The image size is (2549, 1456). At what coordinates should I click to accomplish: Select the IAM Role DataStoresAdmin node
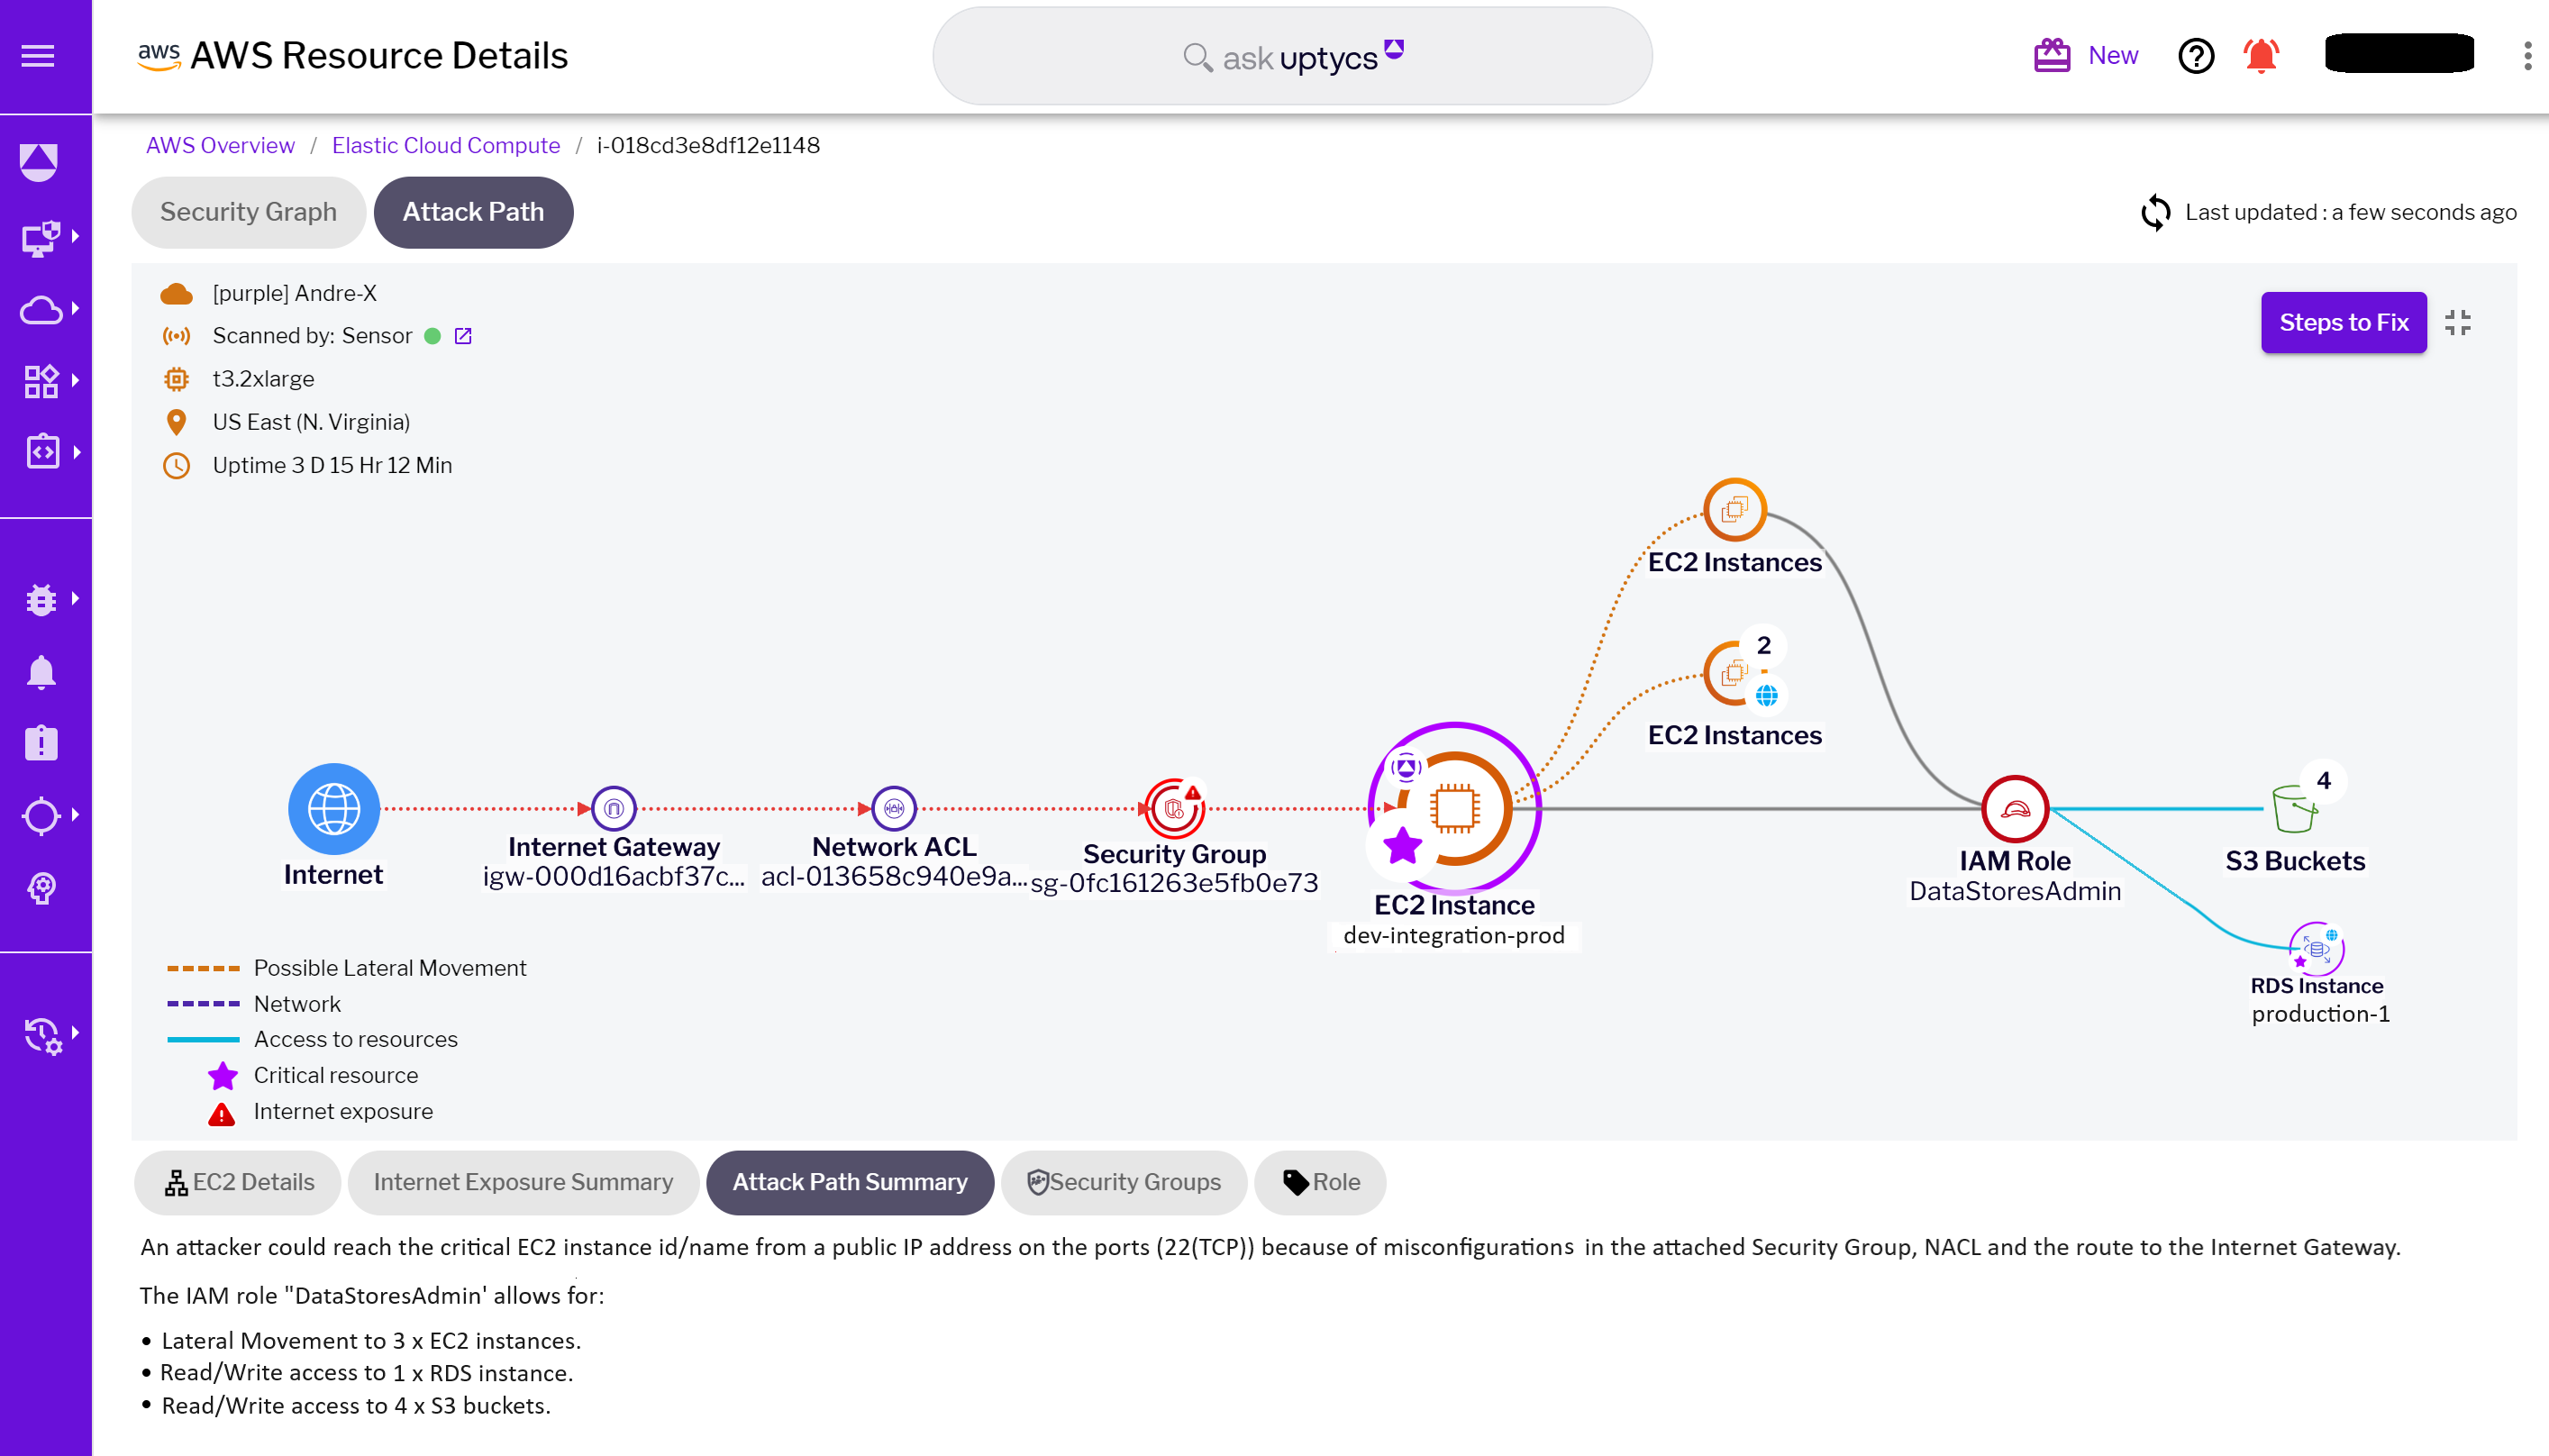[2014, 808]
